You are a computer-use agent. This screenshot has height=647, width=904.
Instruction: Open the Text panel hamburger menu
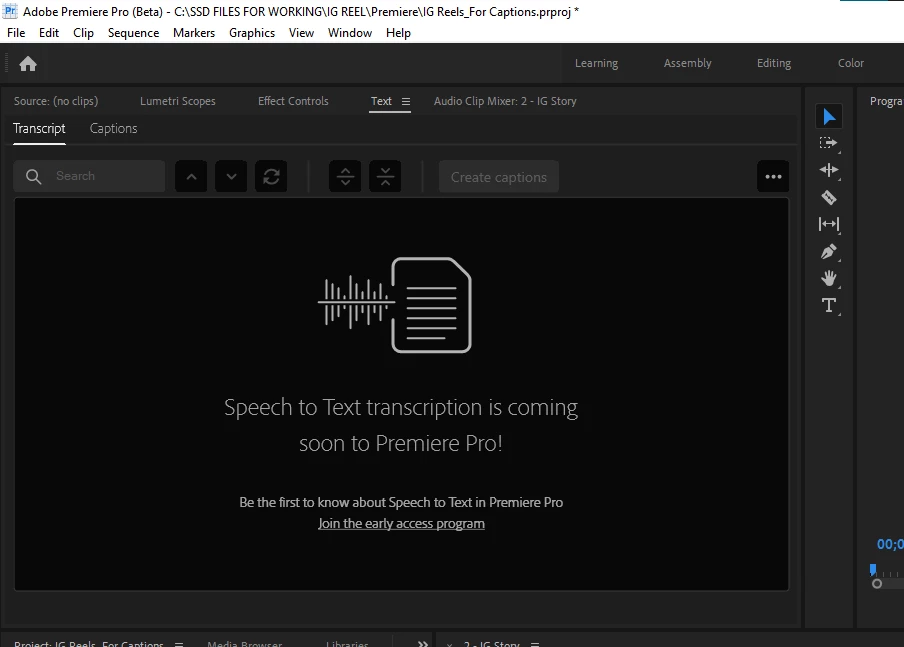(x=406, y=101)
